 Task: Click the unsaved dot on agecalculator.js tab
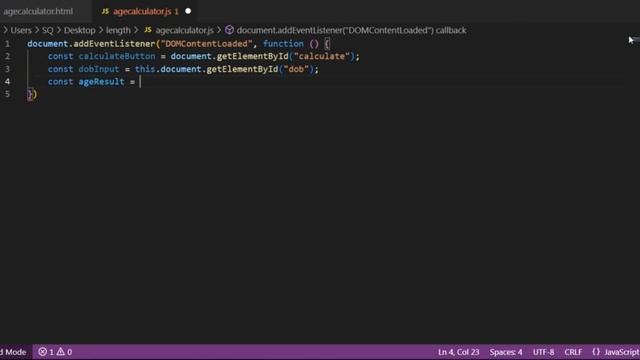coord(188,11)
